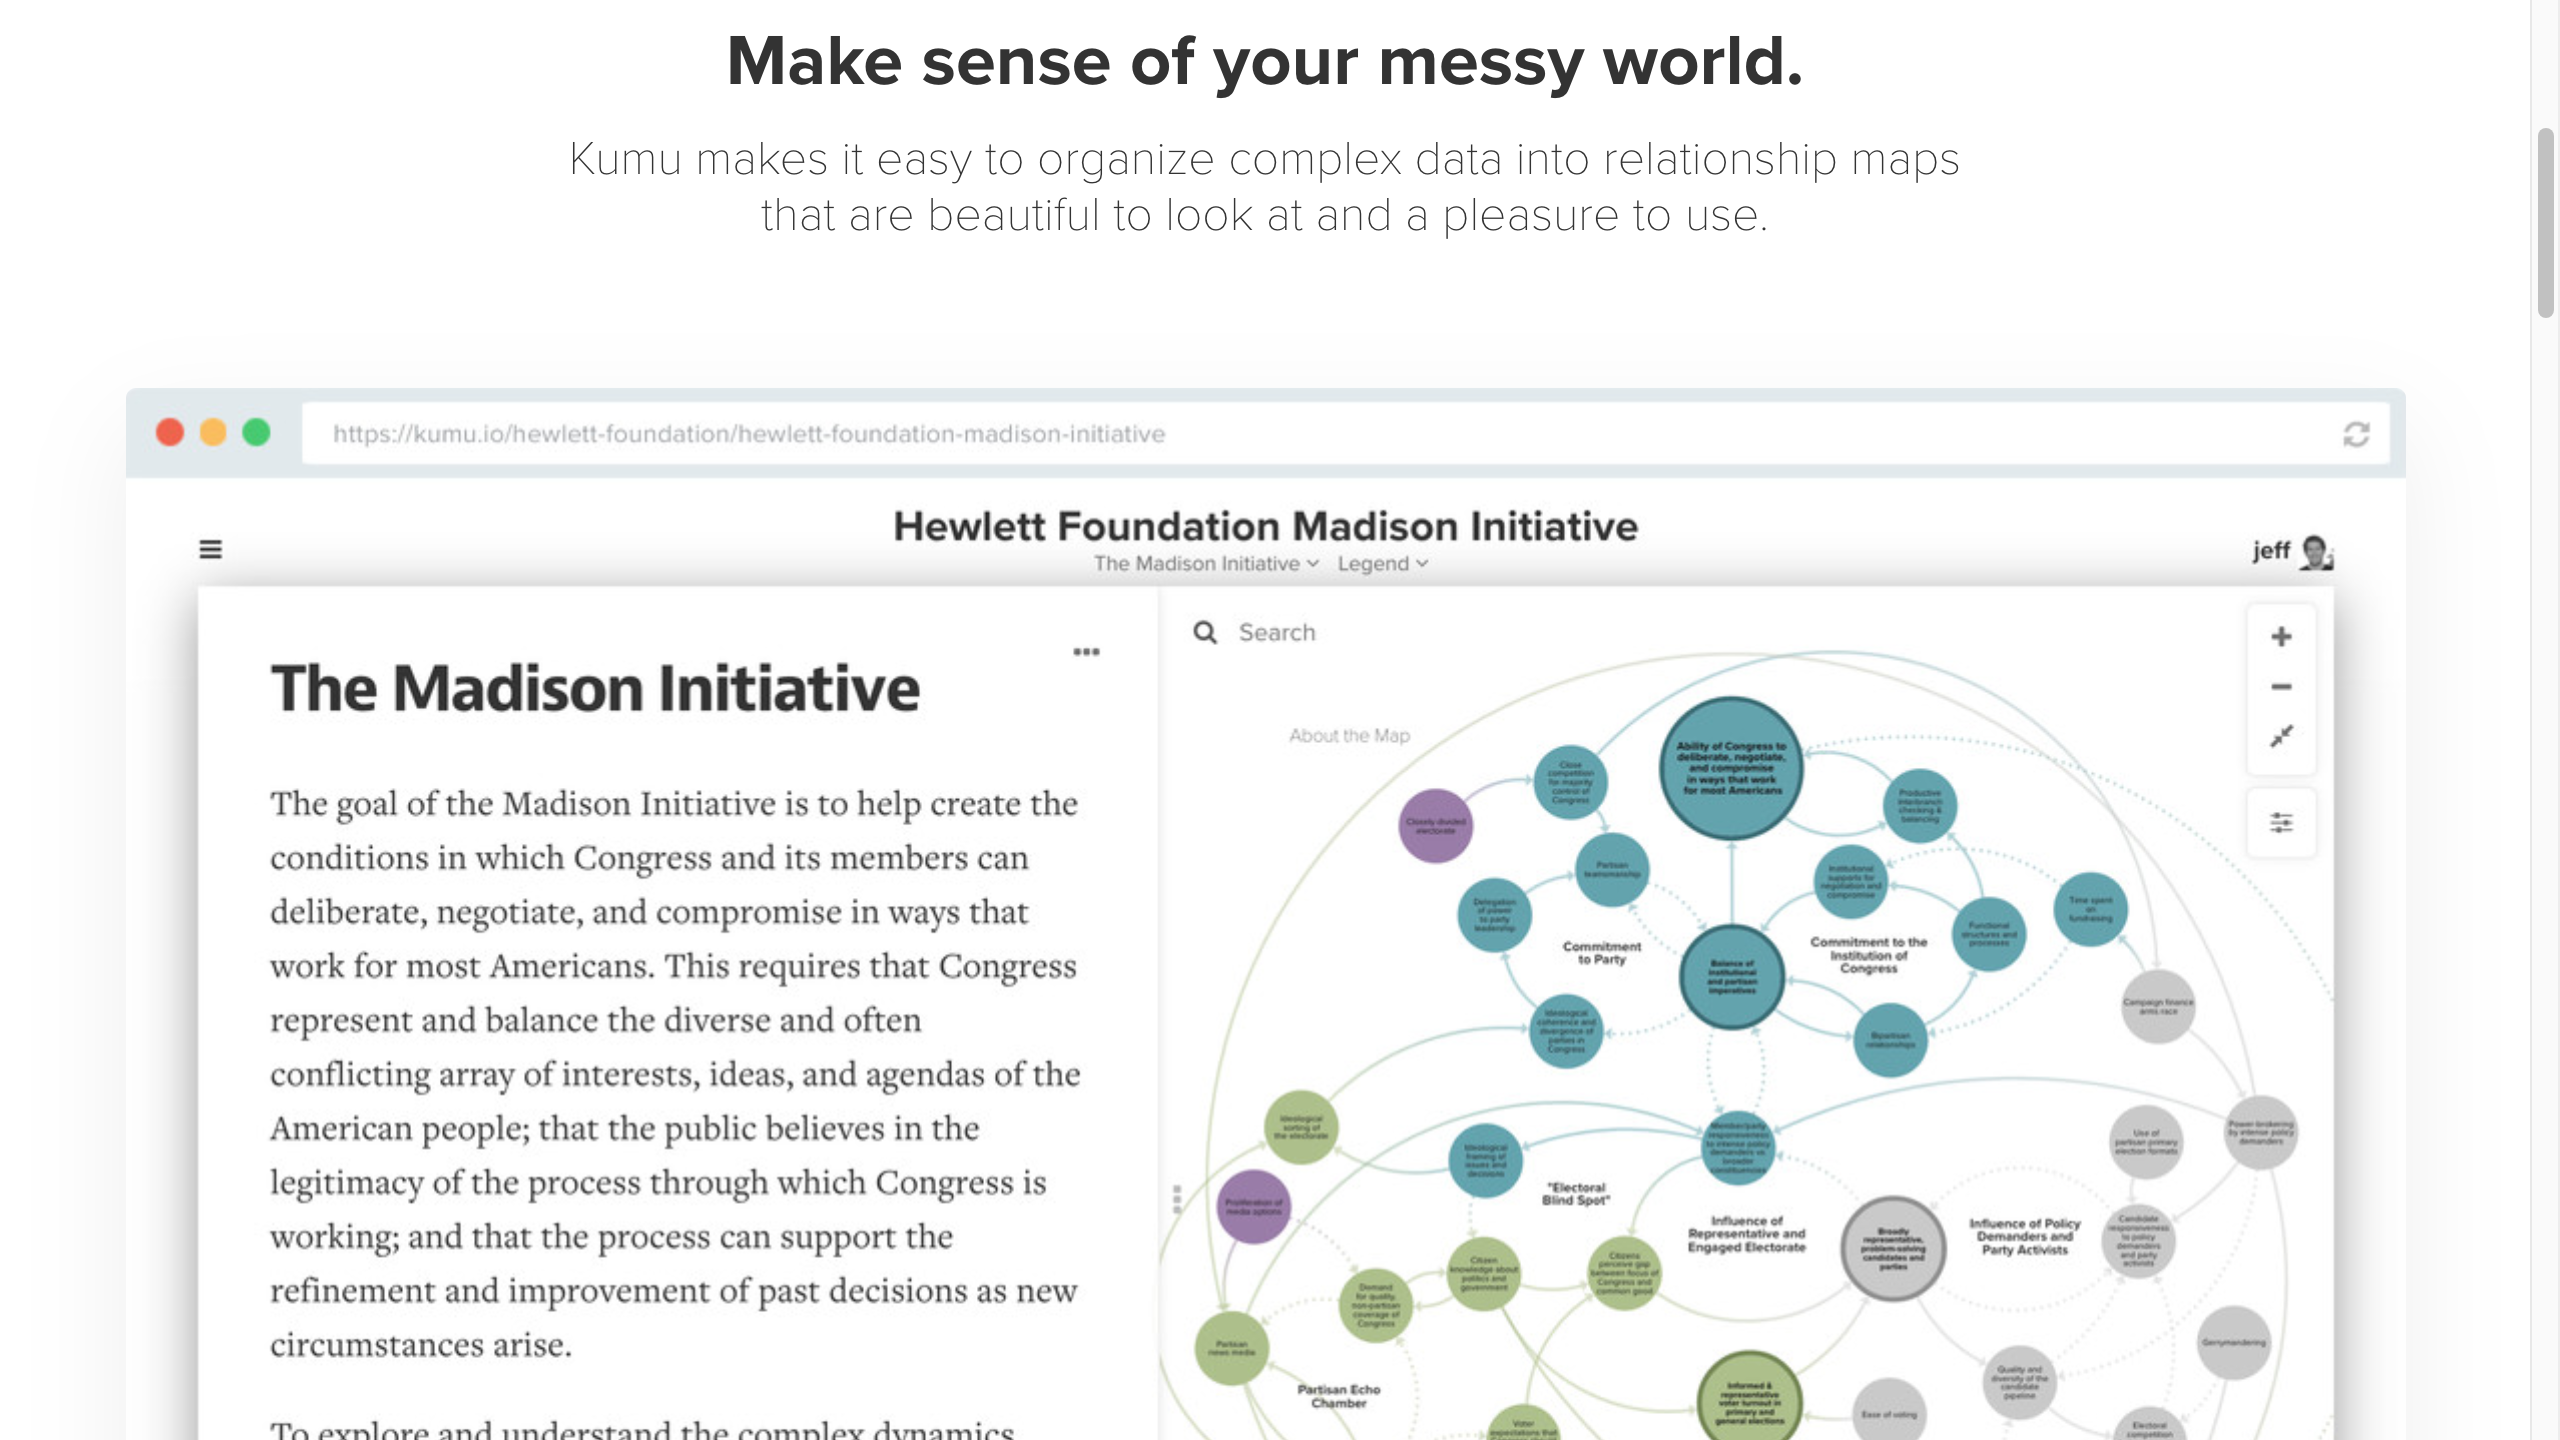This screenshot has width=2560, height=1440.
Task: Select the purple Closely divided electorate node
Action: click(1435, 826)
